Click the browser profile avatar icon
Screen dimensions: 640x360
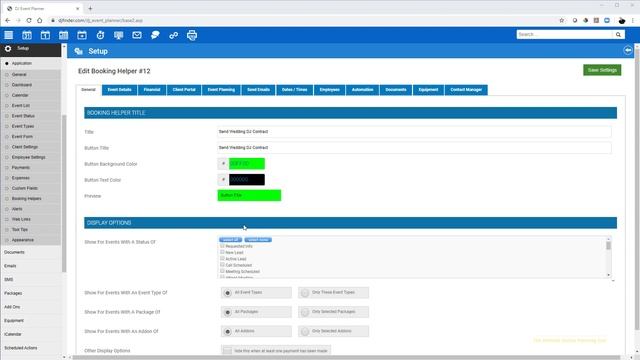click(622, 20)
